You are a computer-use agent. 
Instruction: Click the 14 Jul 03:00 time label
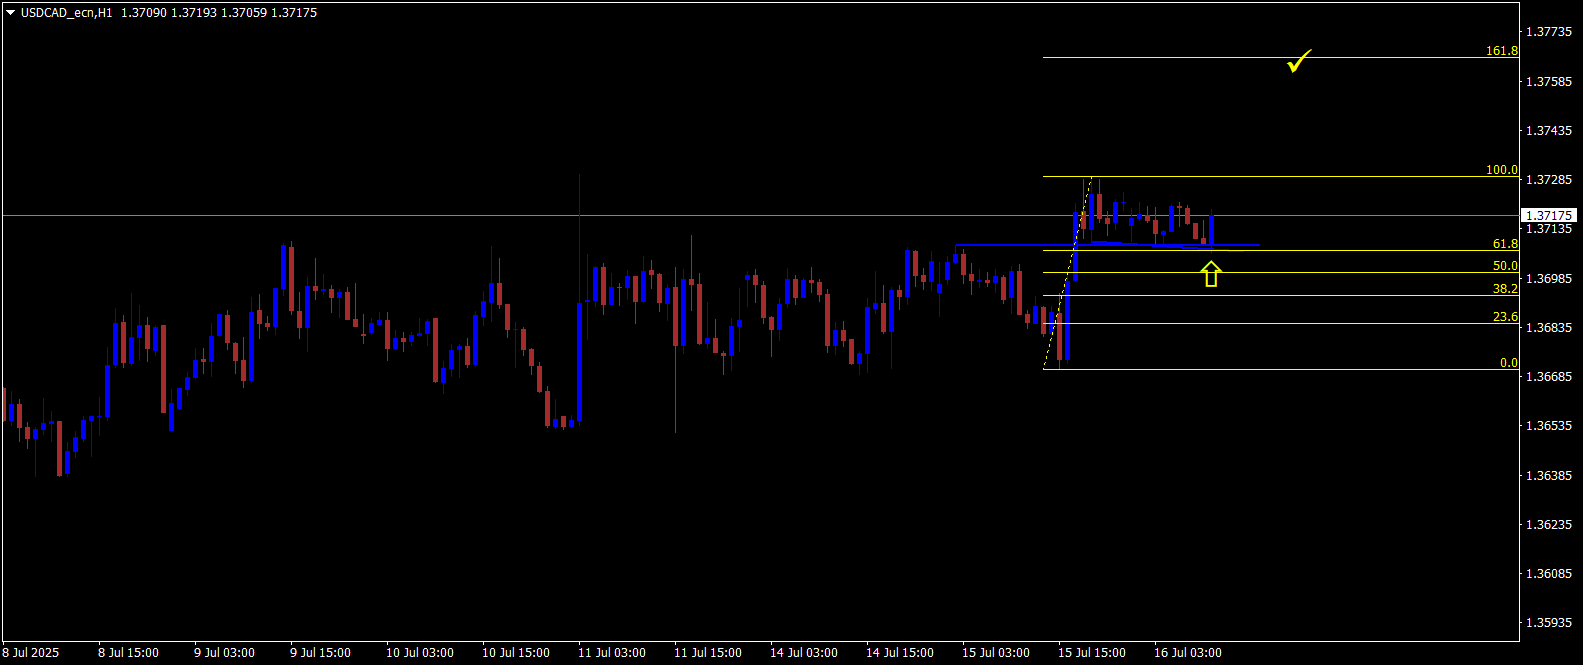tap(804, 653)
